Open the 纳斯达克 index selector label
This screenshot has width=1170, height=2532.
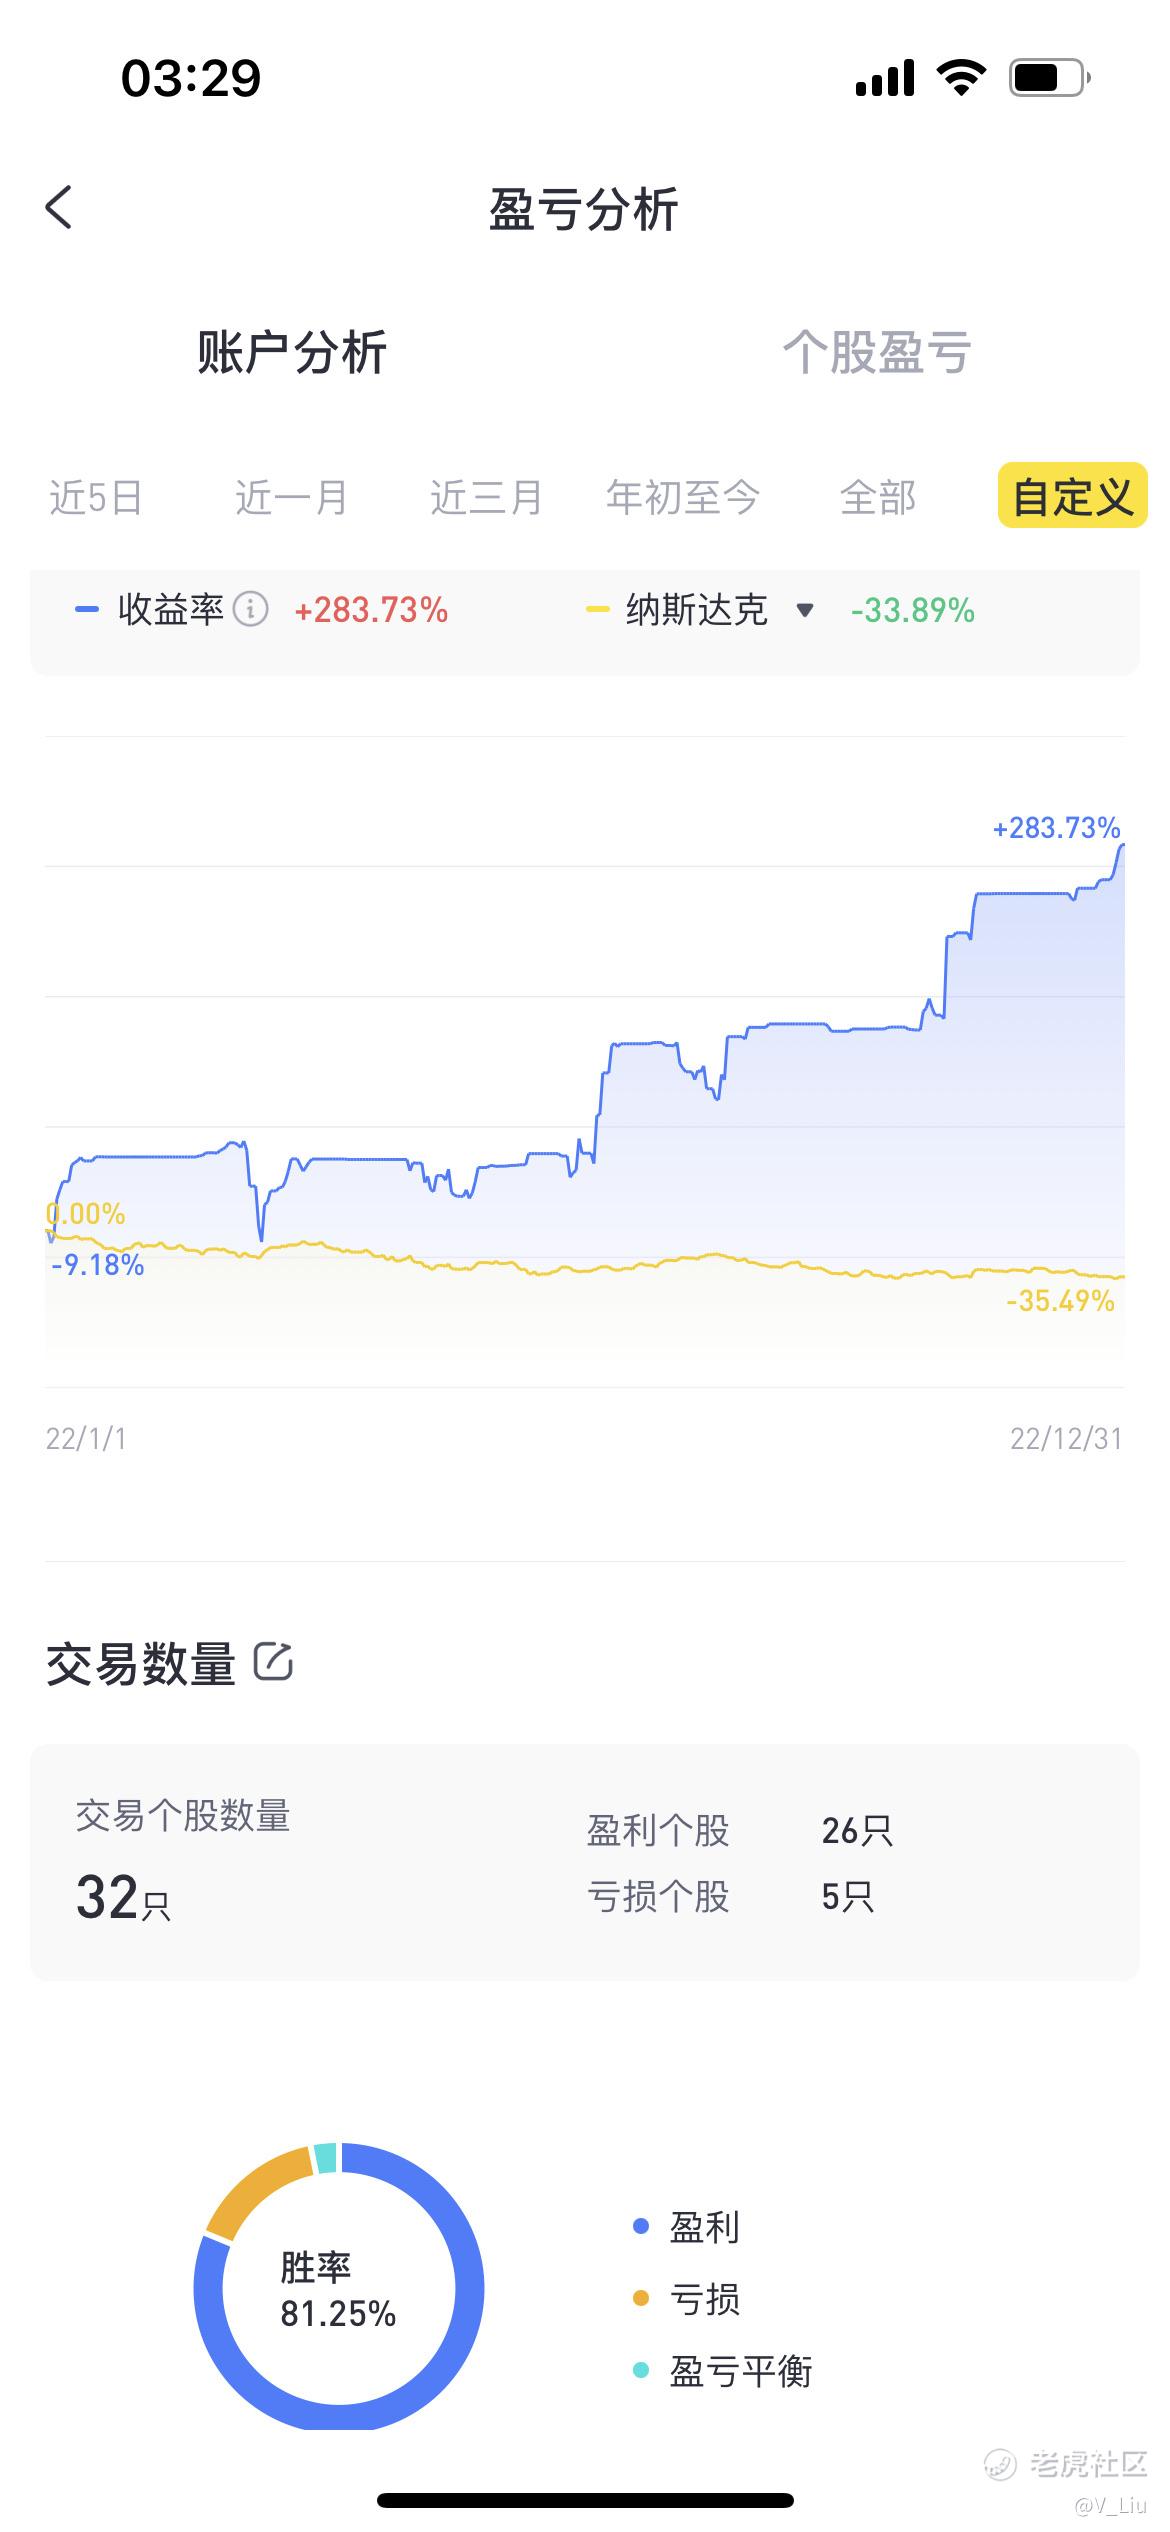[x=697, y=609]
